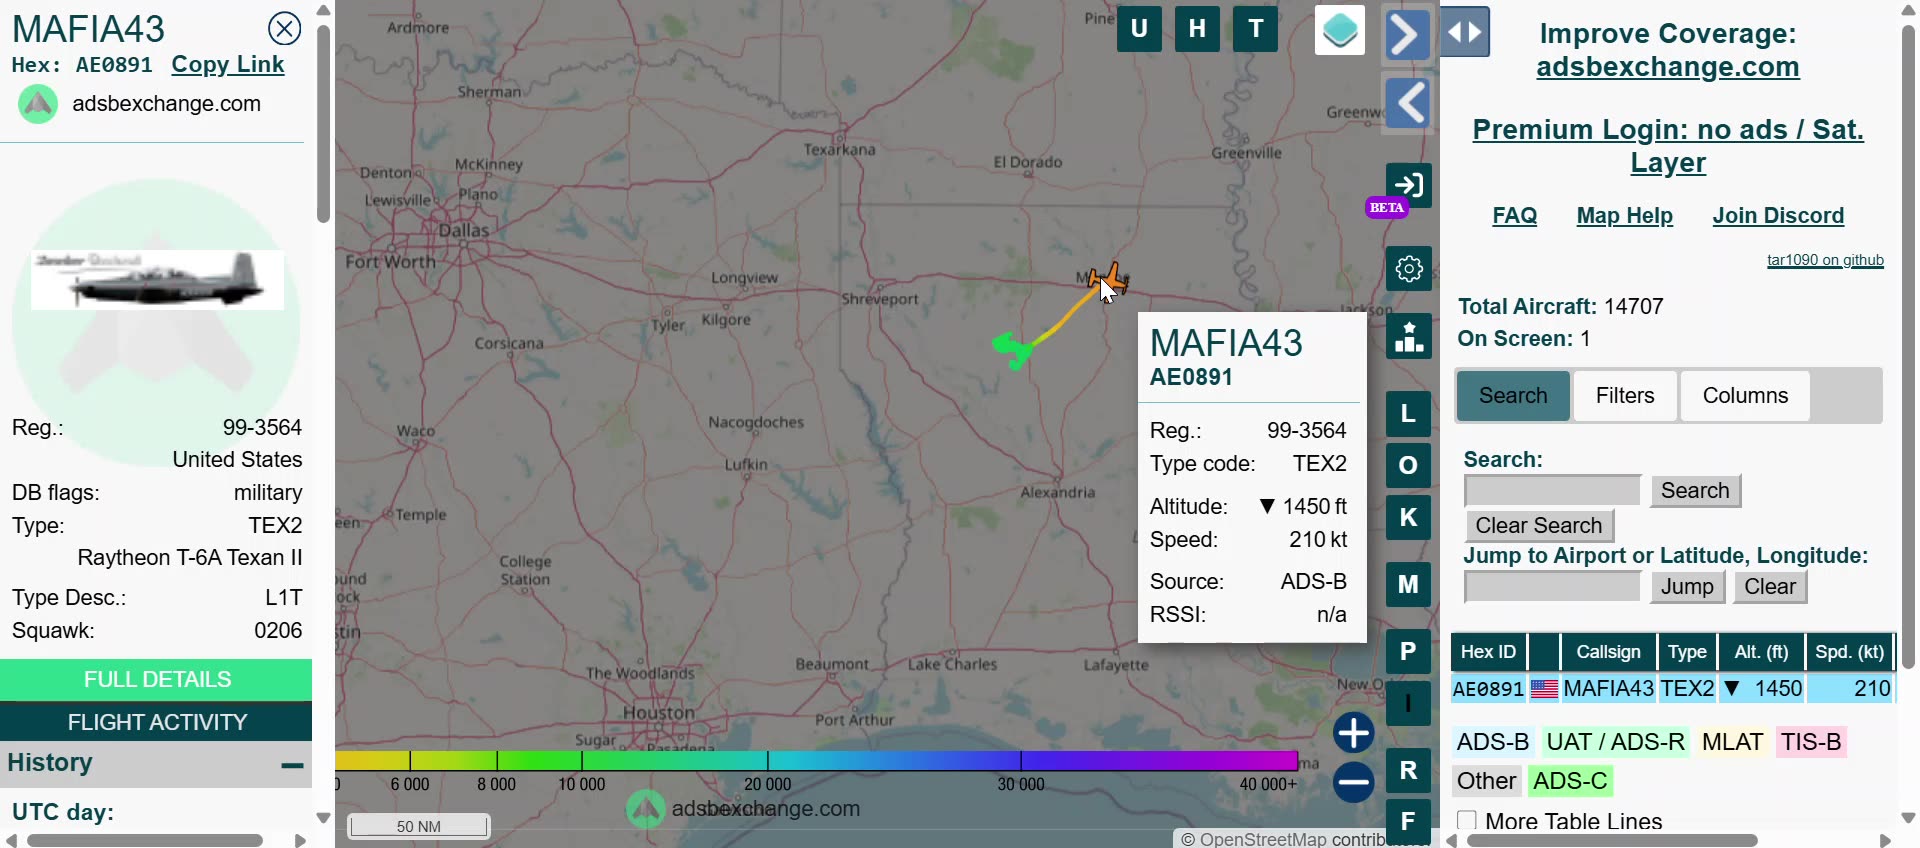This screenshot has height=848, width=1920.
Task: Toggle the H map button
Action: pyautogui.click(x=1197, y=29)
